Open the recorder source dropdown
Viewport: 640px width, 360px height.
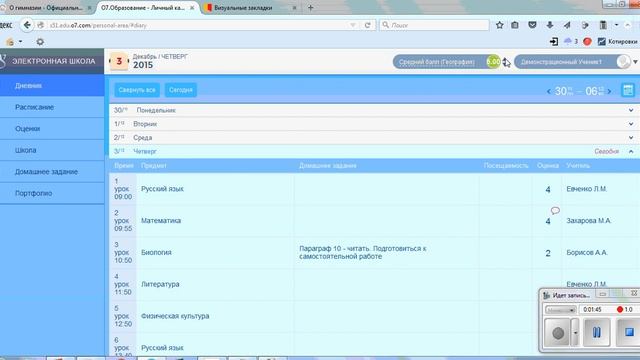(x=560, y=310)
